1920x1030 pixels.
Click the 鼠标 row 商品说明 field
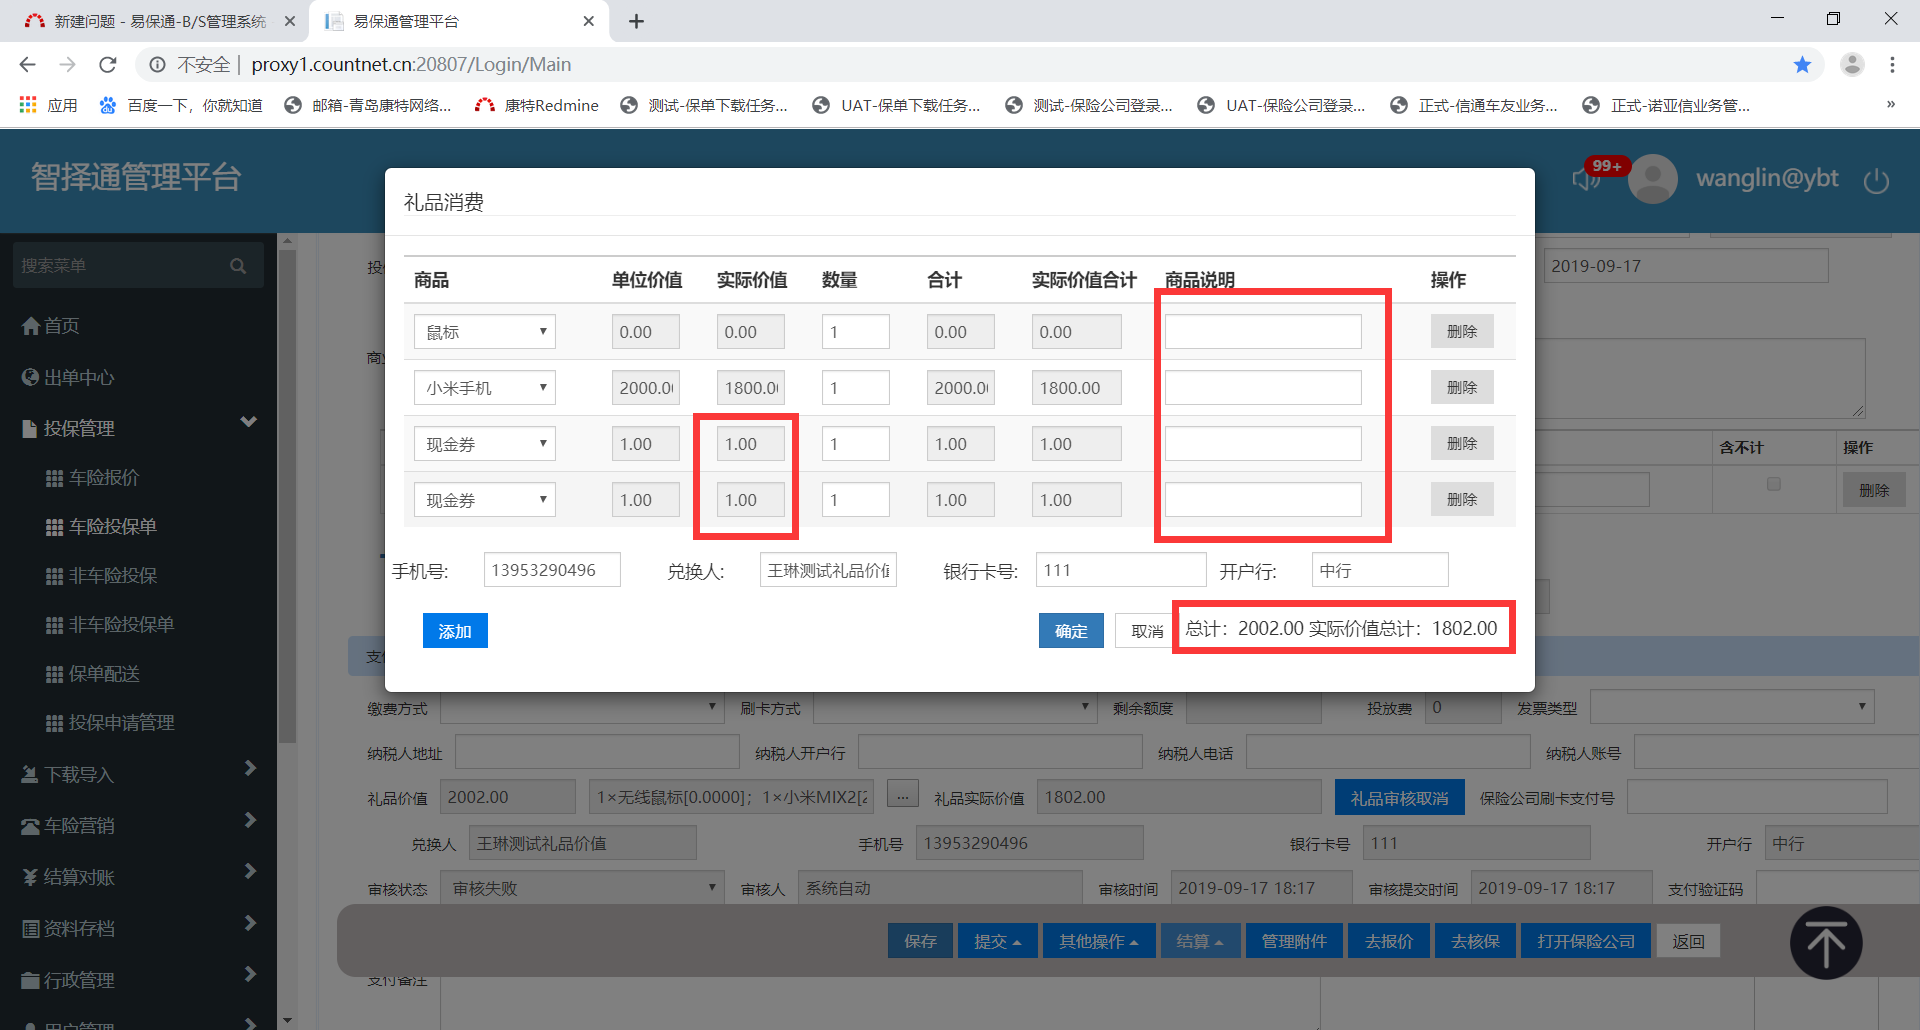(x=1263, y=332)
